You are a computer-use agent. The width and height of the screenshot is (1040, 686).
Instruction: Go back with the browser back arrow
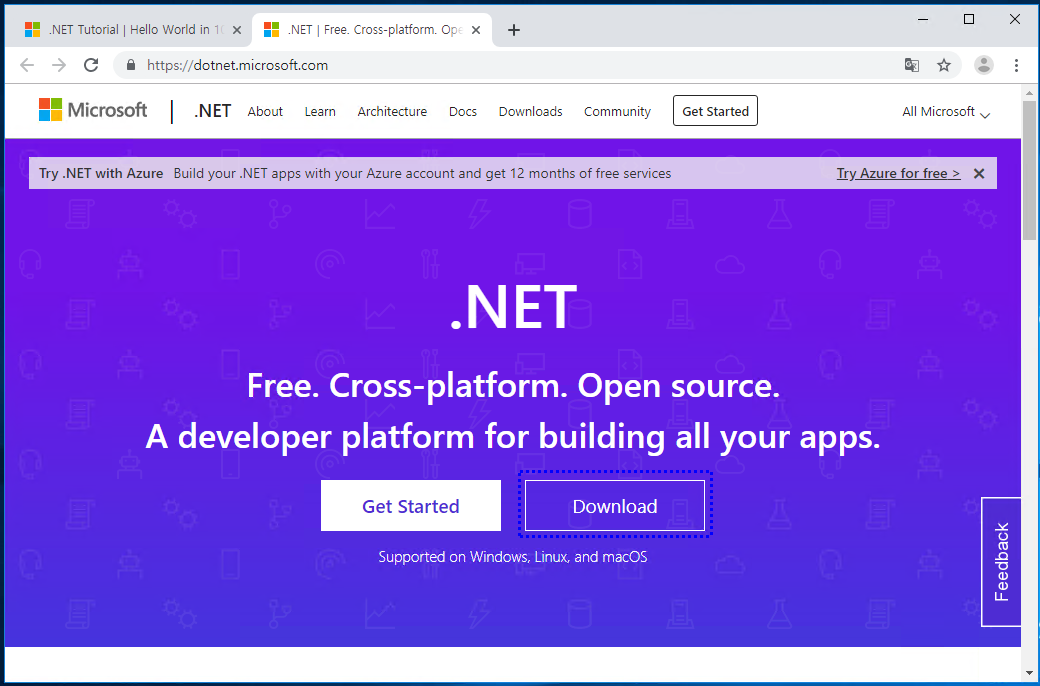[27, 65]
